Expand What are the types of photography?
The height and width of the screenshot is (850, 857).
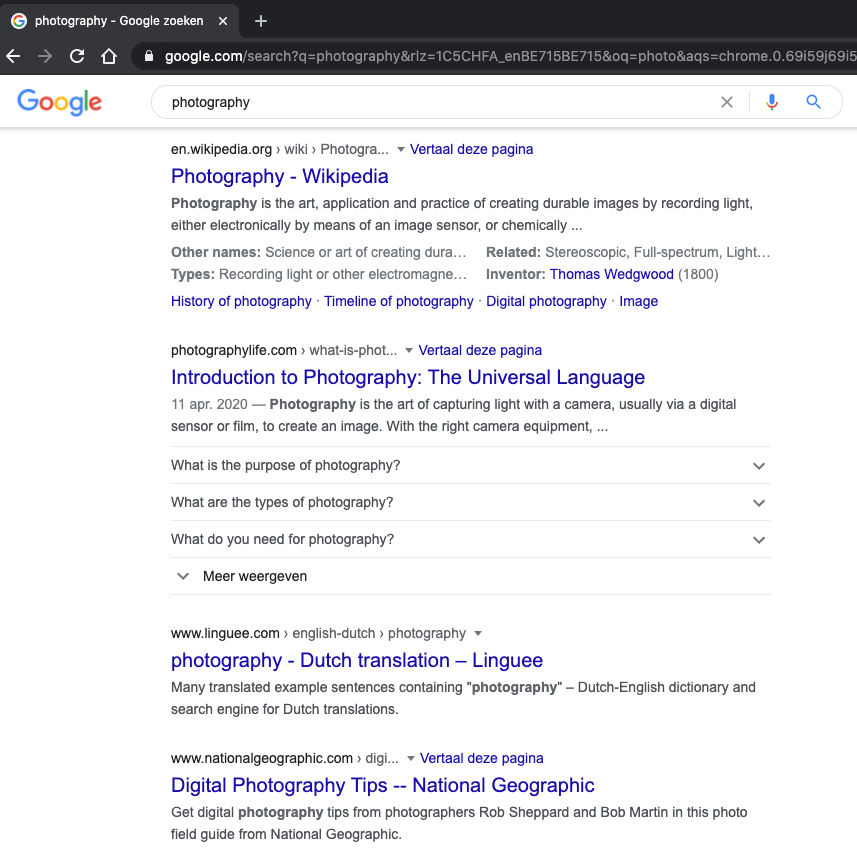[x=471, y=502]
